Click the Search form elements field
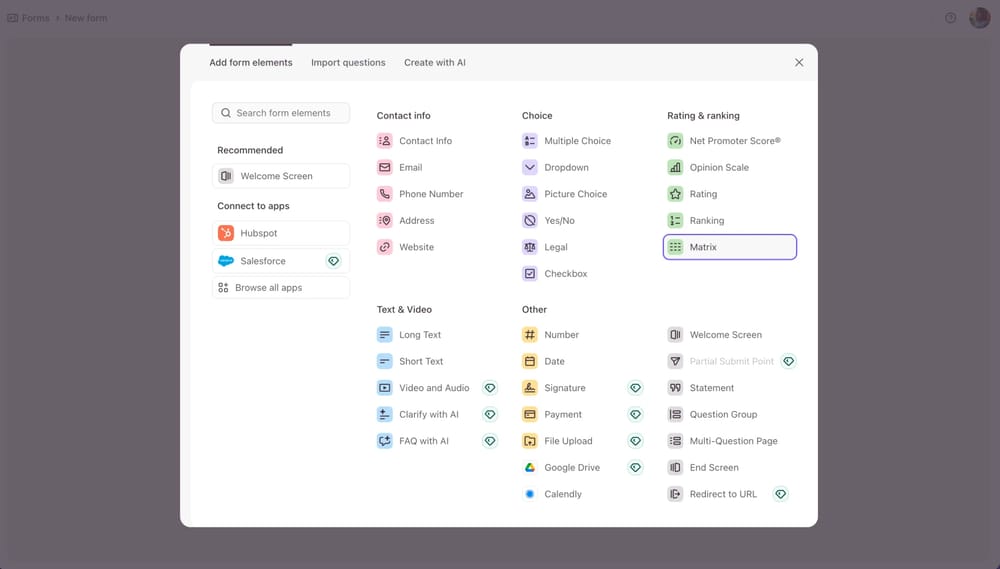 click(282, 113)
